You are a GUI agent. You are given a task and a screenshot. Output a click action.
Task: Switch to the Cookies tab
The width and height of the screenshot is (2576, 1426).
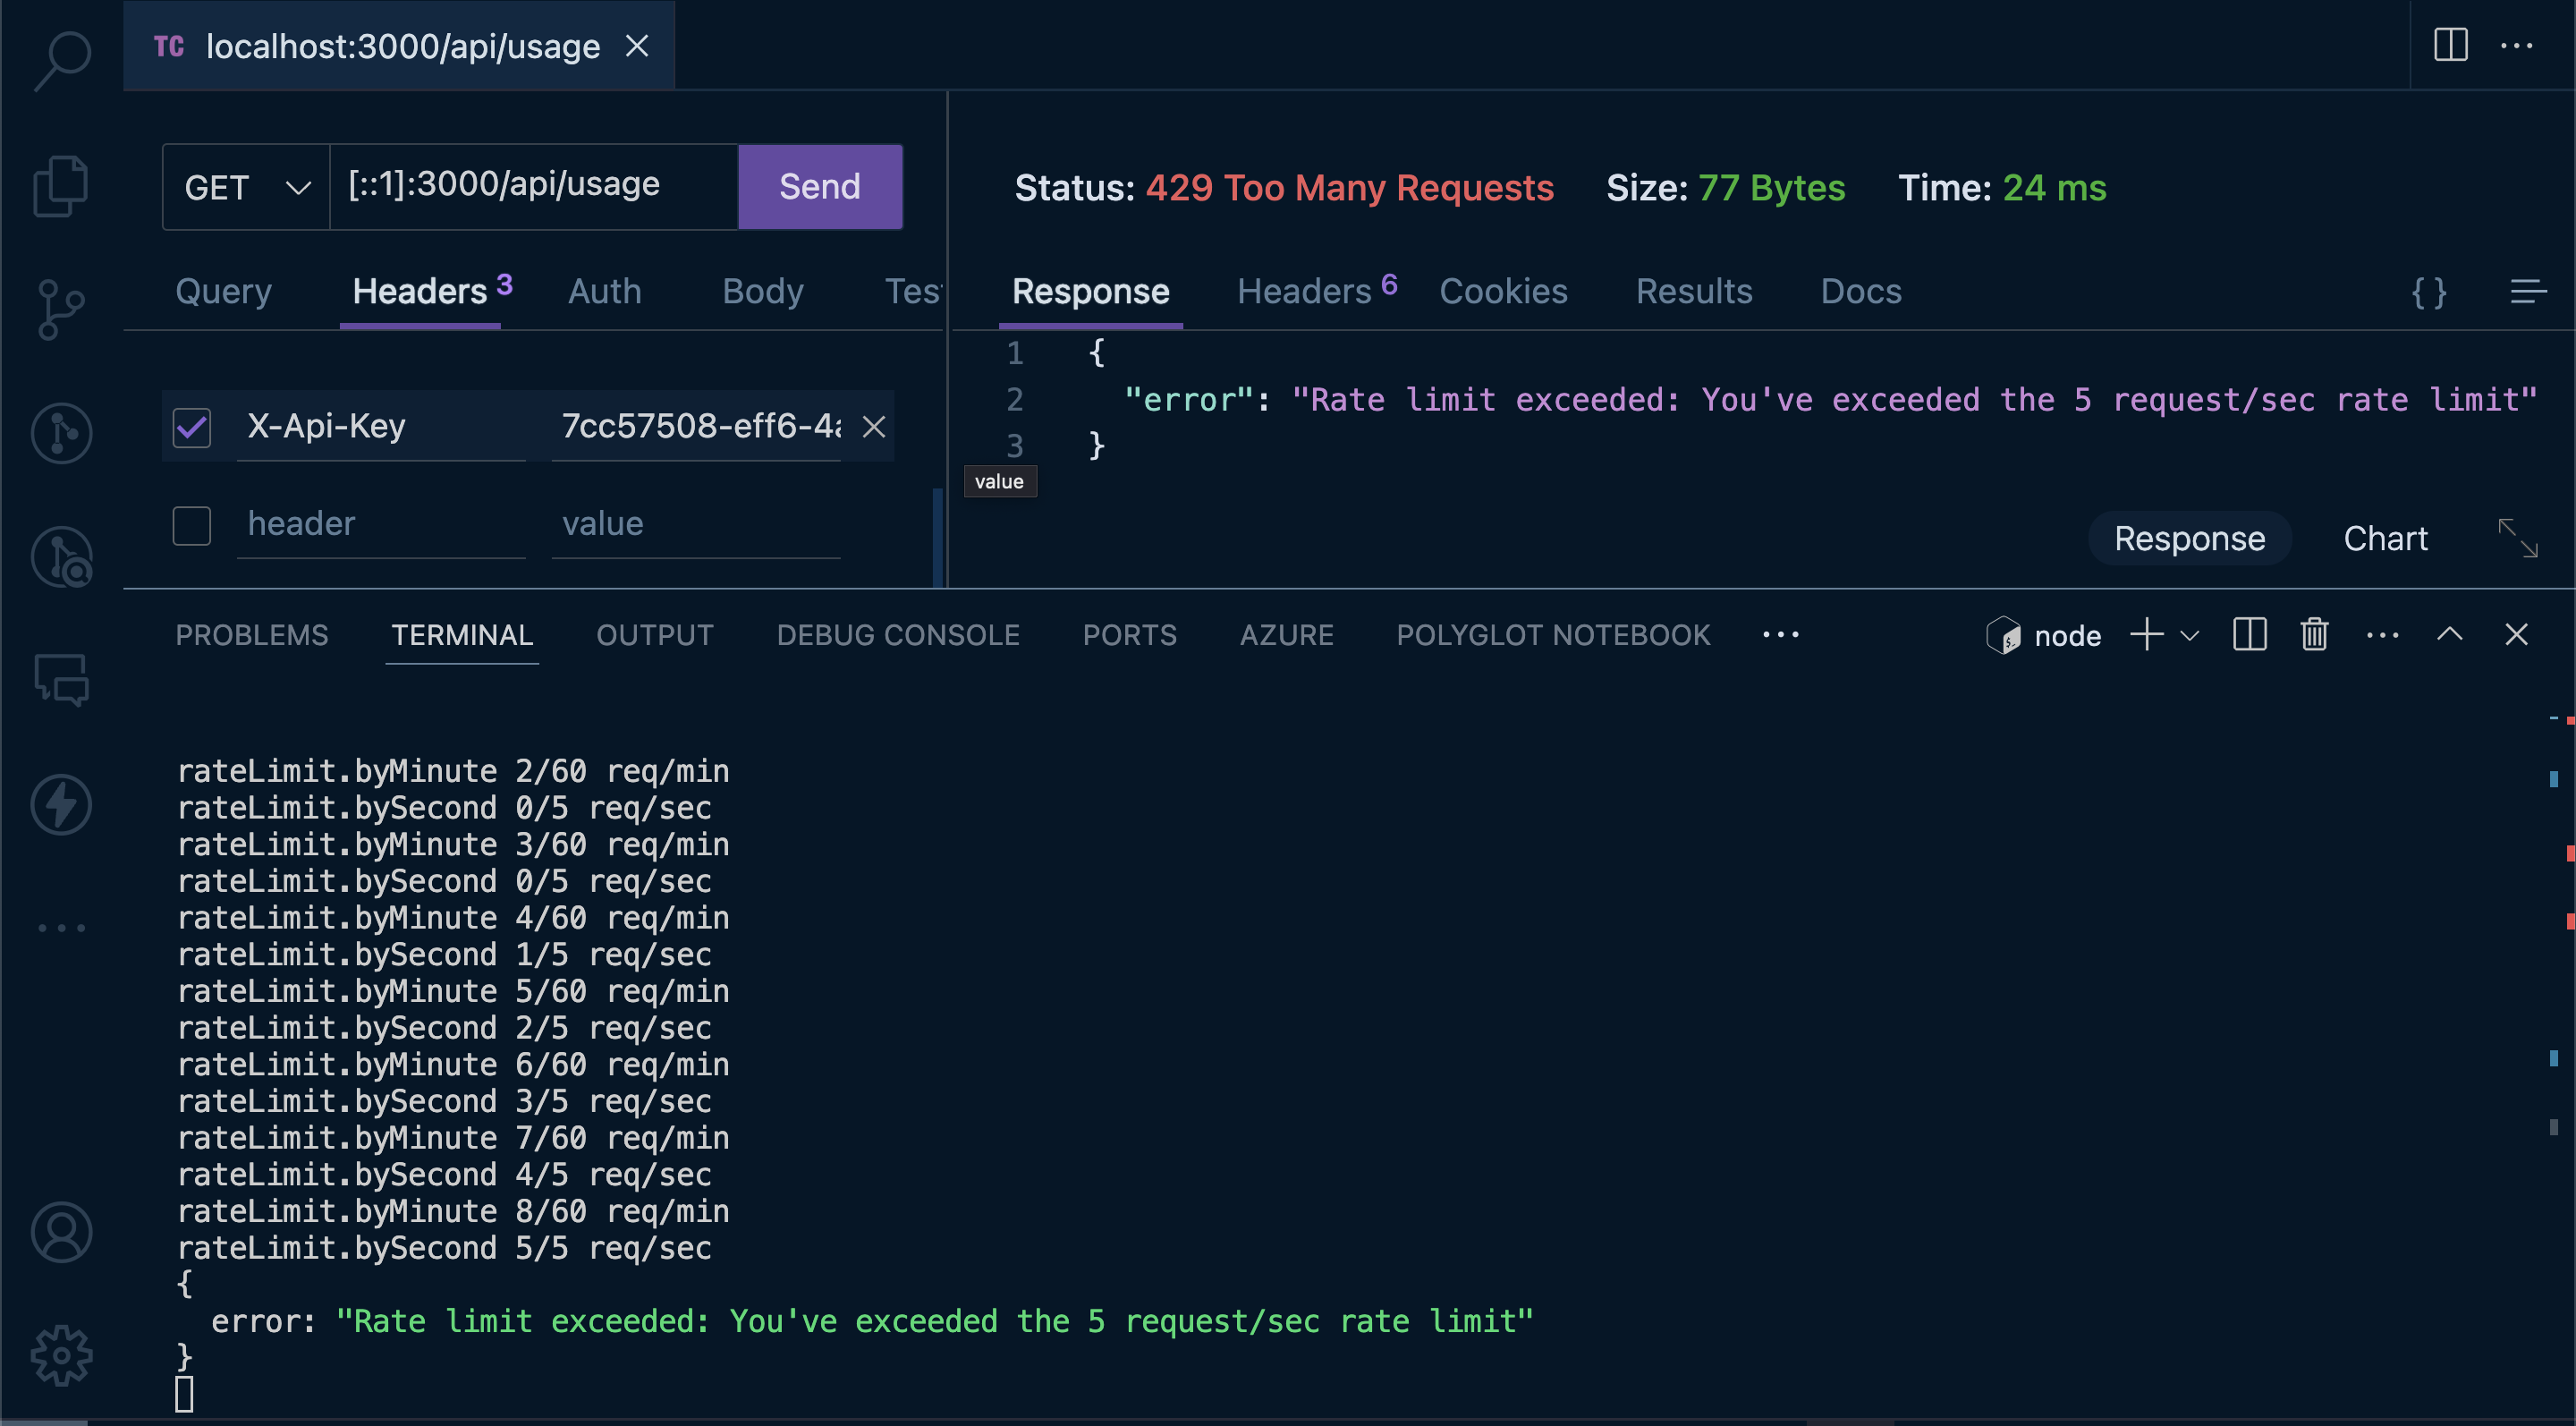coord(1503,291)
